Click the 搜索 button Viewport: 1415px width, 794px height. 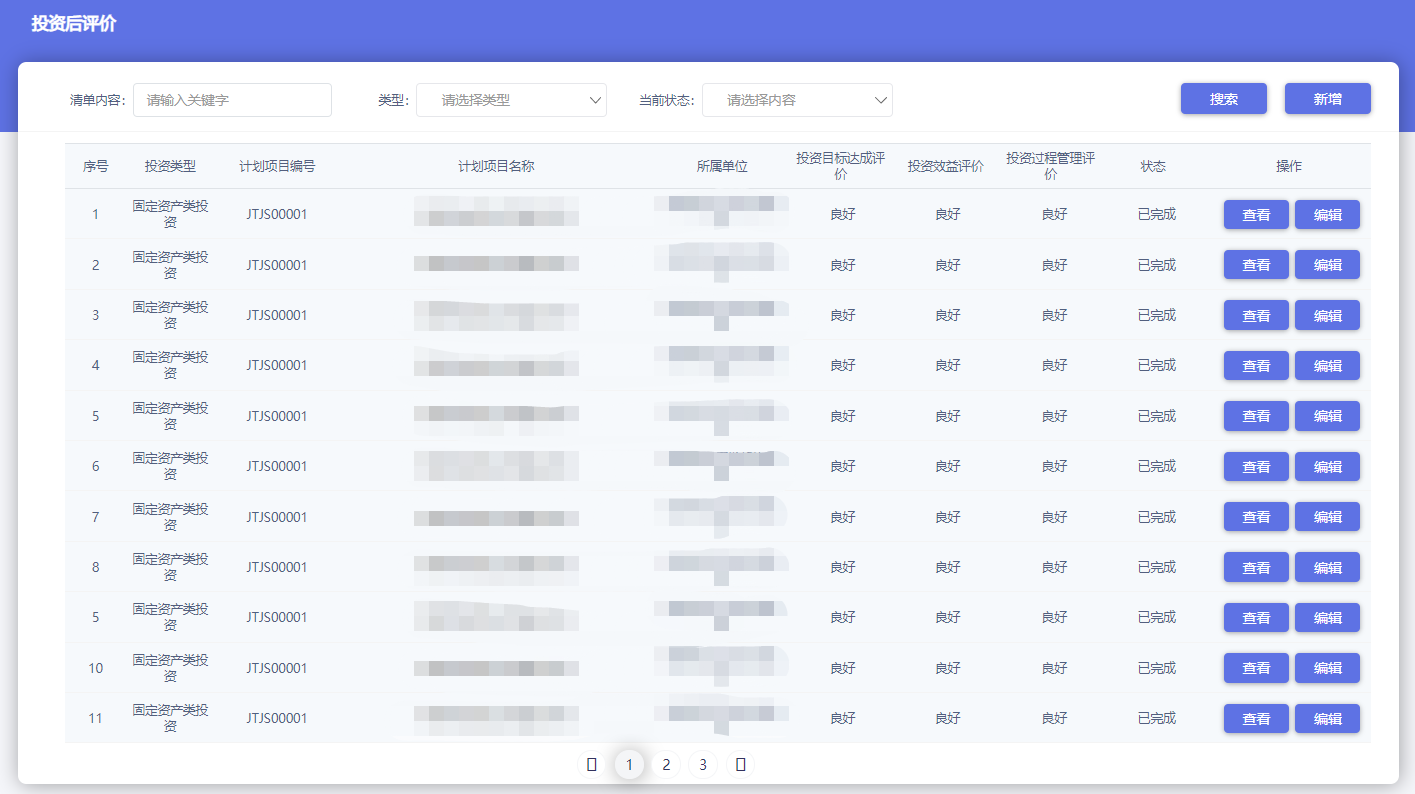click(x=1224, y=99)
